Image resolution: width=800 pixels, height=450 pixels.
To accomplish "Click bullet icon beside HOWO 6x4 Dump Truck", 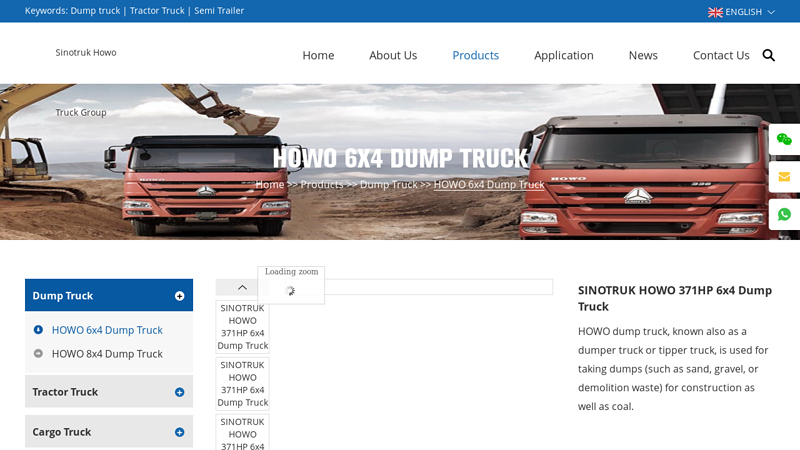I will click(38, 330).
